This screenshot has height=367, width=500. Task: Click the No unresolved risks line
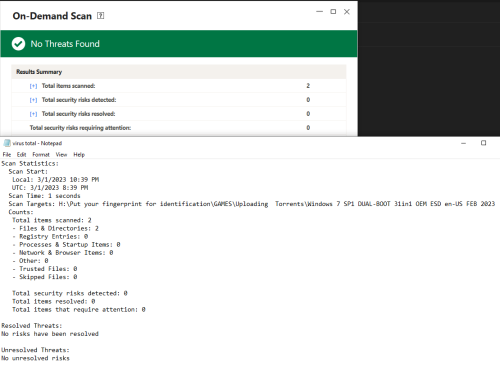(35, 358)
